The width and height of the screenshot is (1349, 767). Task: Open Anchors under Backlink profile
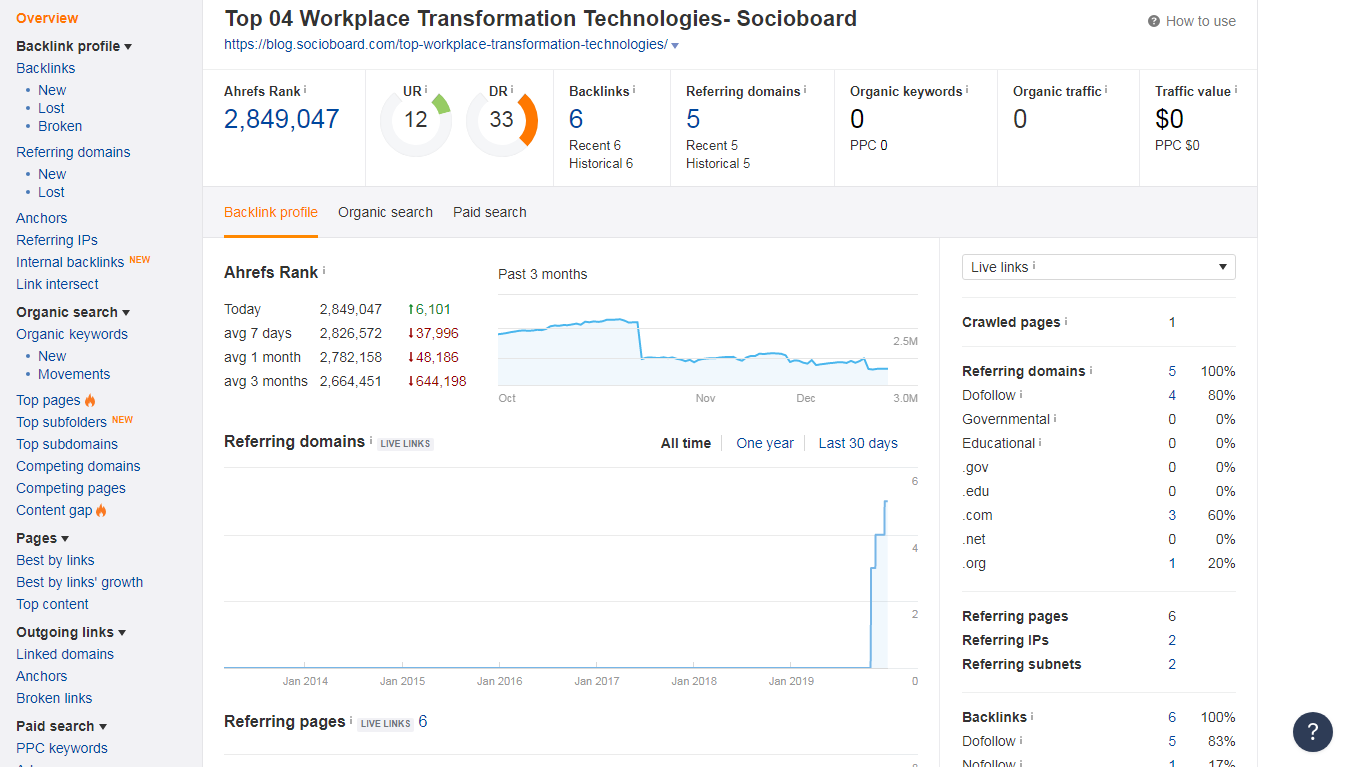[x=42, y=218]
